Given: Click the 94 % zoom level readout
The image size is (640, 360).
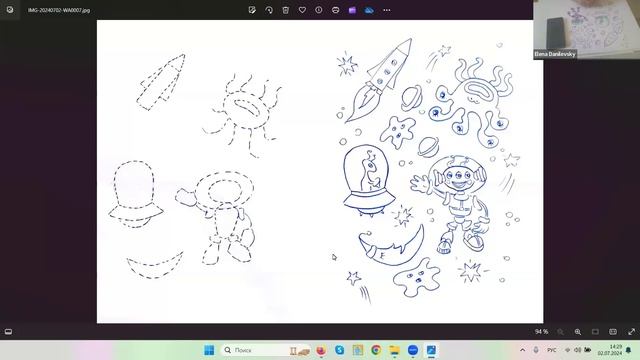Looking at the screenshot, I should click(x=541, y=332).
